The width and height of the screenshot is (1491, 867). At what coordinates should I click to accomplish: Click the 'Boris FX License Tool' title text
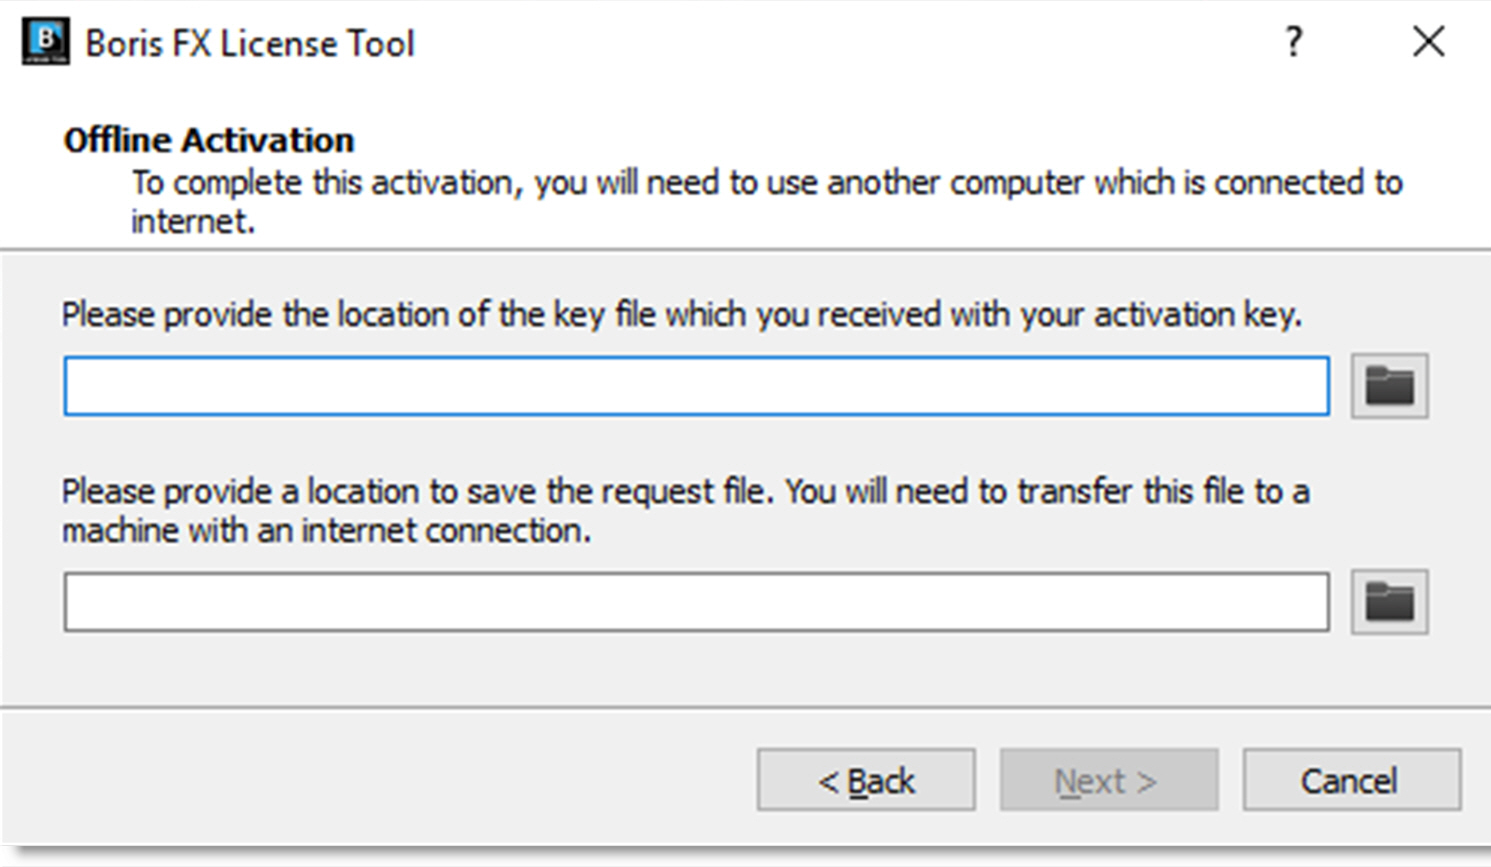250,44
